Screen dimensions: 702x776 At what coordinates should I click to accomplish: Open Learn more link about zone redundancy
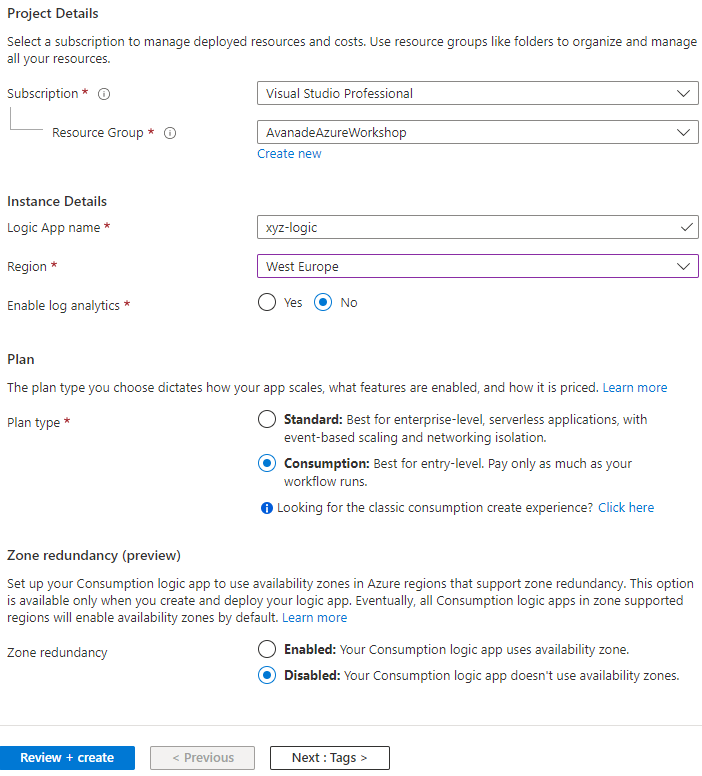314,618
